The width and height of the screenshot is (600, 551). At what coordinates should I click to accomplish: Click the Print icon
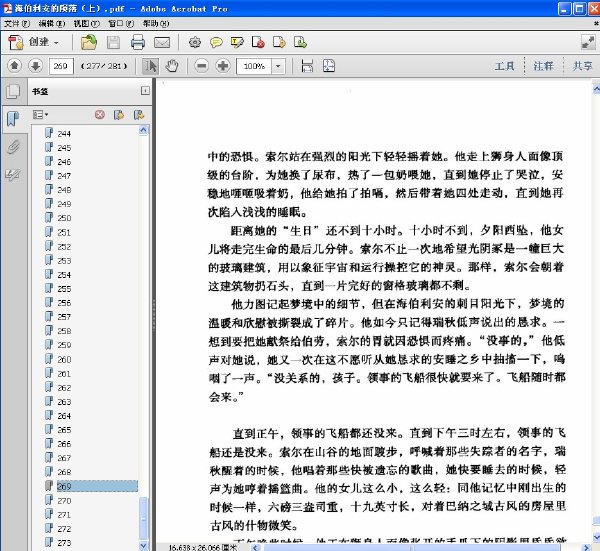(x=138, y=42)
